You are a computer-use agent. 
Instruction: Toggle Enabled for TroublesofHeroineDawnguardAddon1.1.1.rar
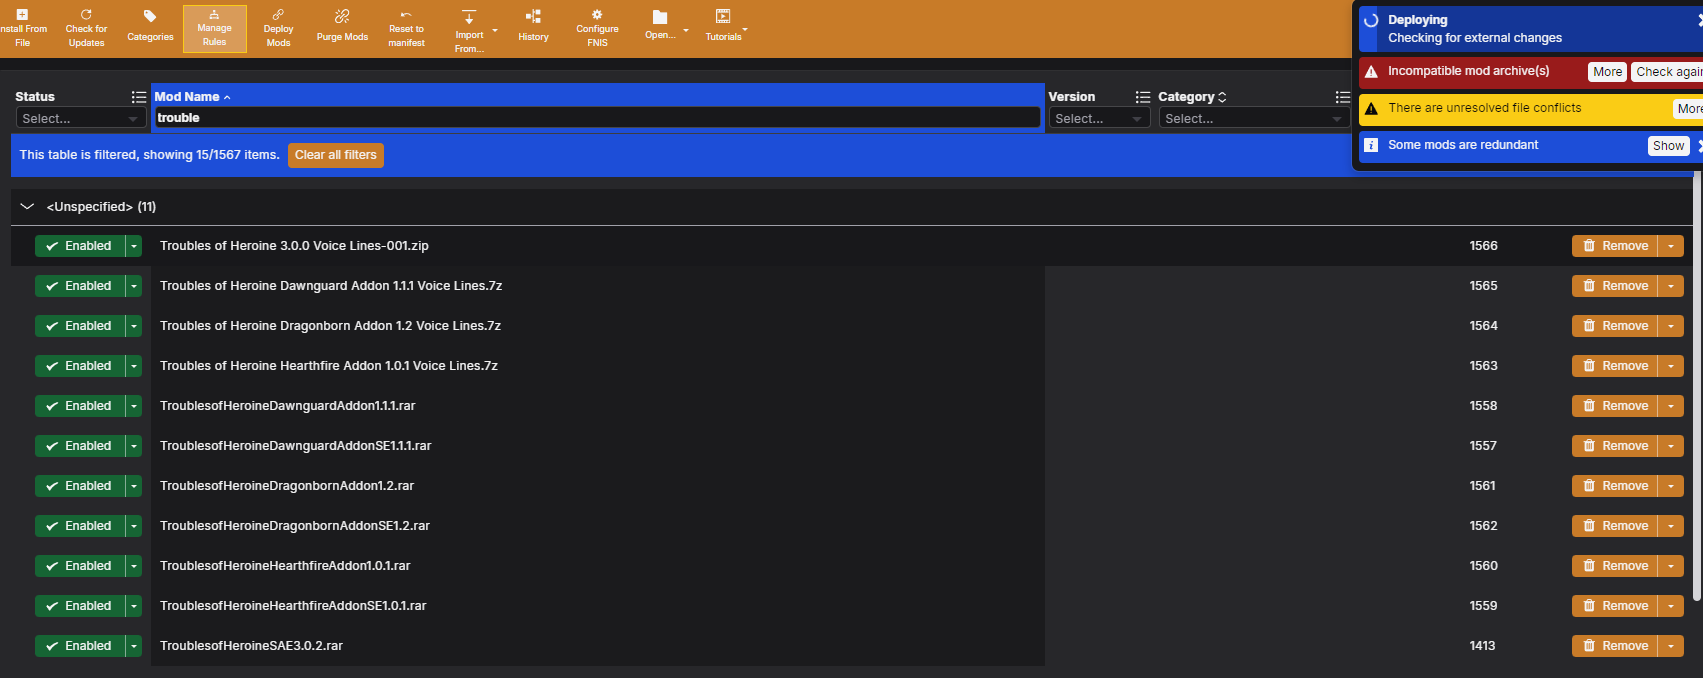(x=80, y=406)
